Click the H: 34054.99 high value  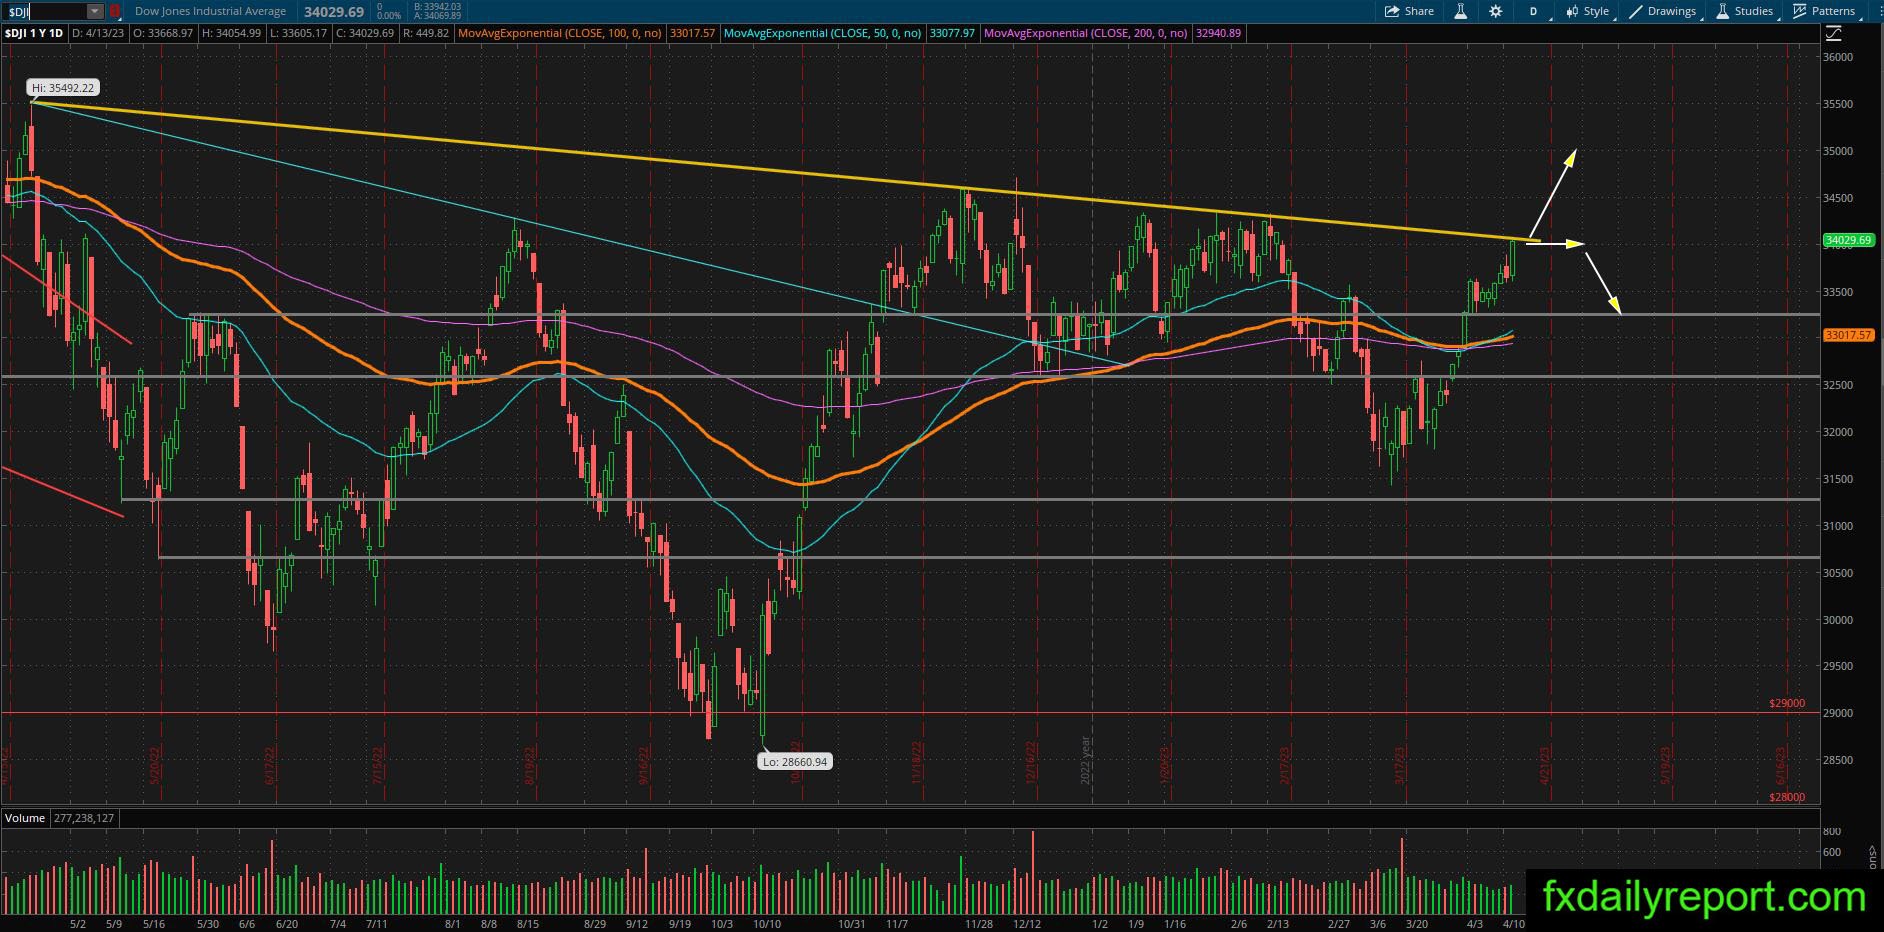point(231,33)
